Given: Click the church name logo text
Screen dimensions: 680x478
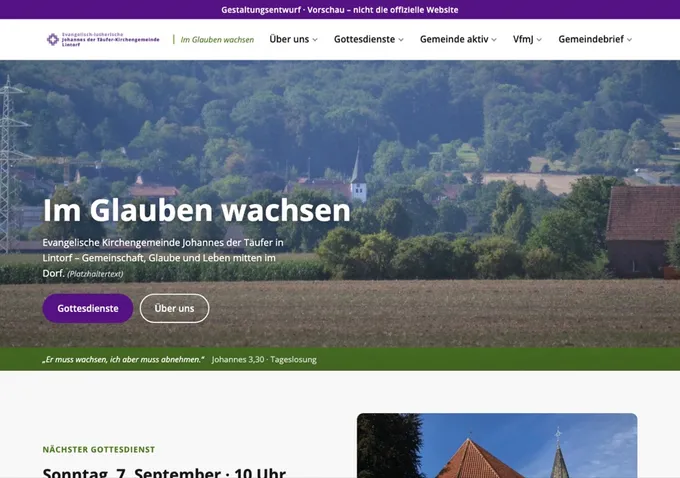Looking at the screenshot, I should 111,39.
